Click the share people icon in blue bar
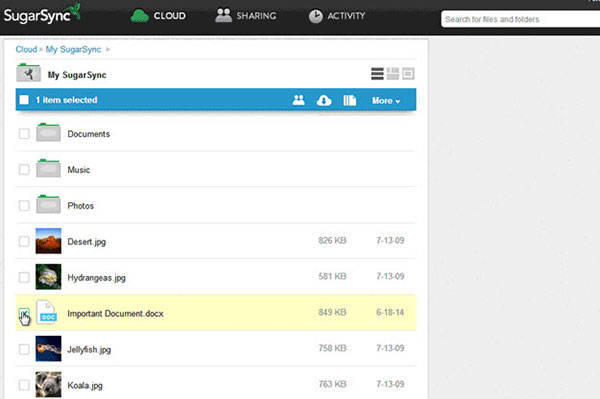The width and height of the screenshot is (600, 399). pos(298,100)
